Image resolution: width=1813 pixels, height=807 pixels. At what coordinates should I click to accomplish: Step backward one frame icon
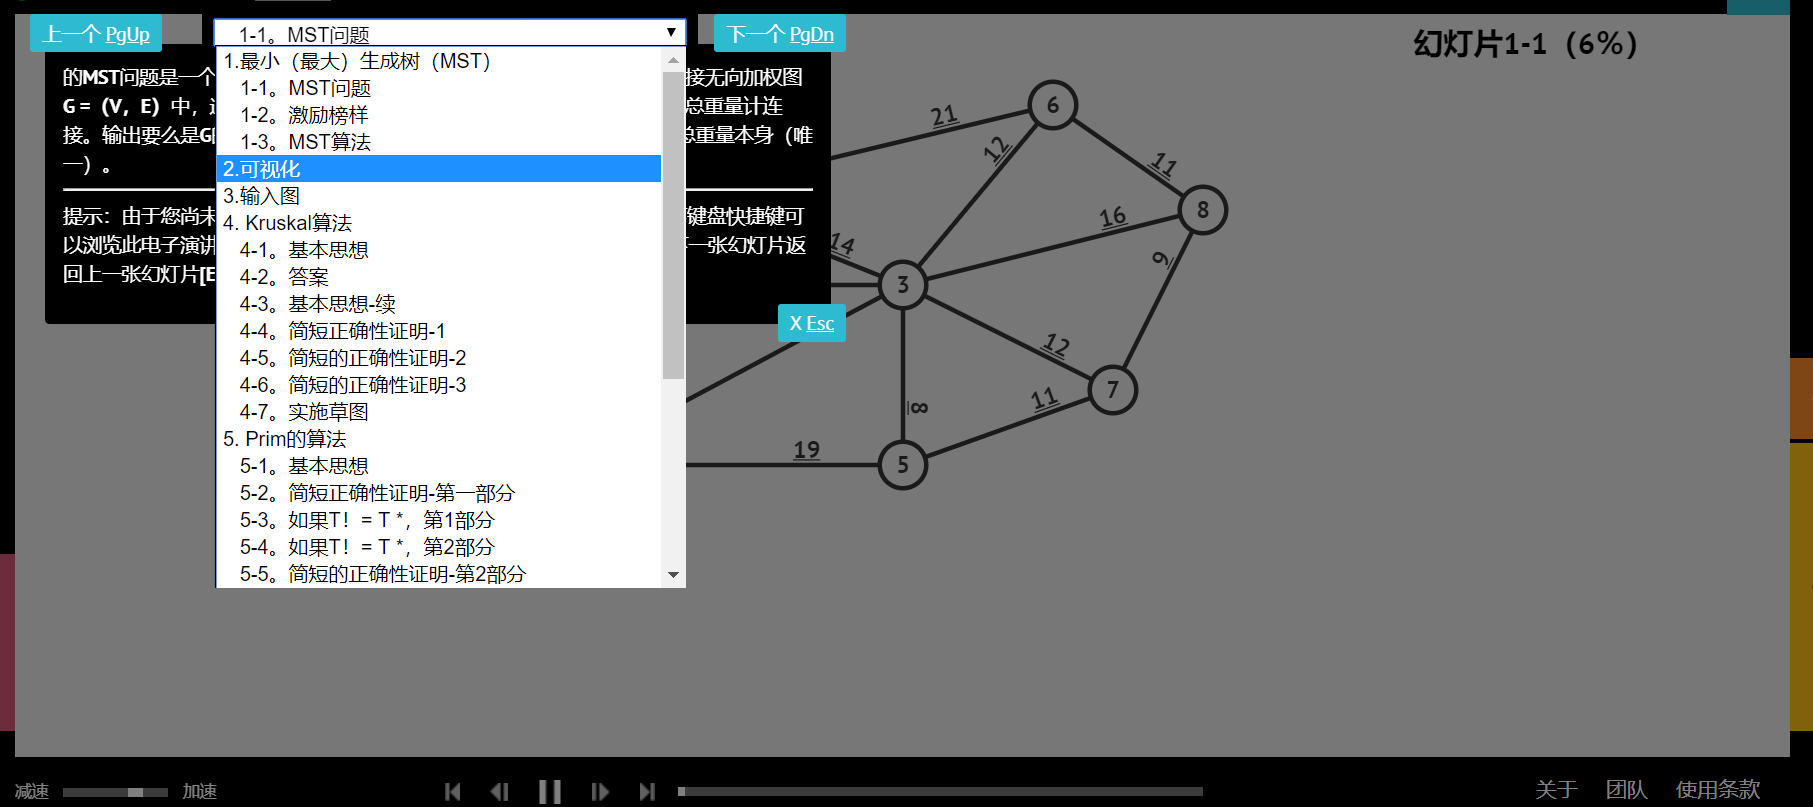click(x=500, y=792)
